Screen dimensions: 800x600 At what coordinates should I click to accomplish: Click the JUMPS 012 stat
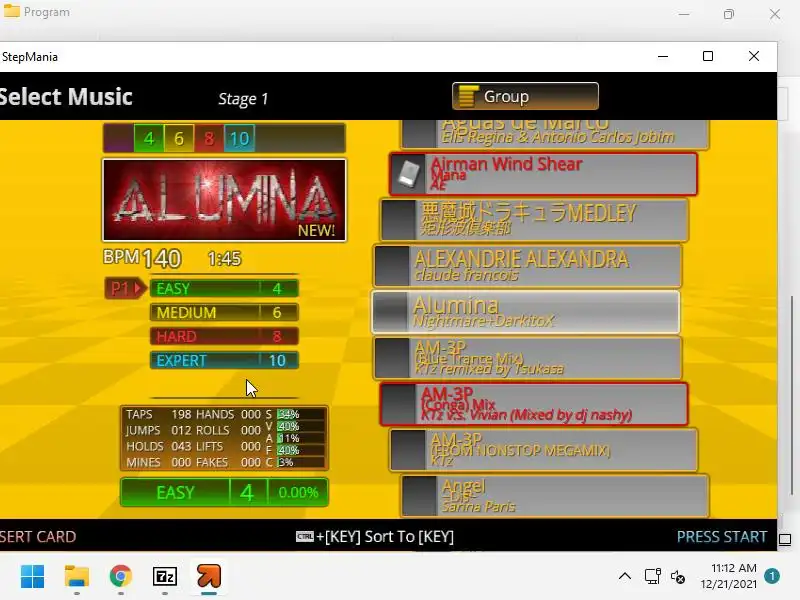click(x=159, y=431)
